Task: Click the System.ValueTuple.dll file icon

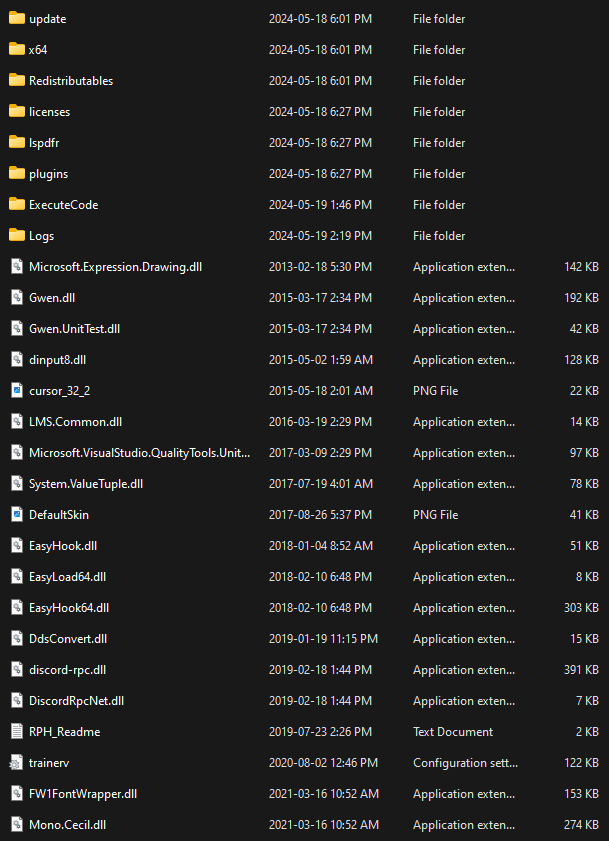Action: [x=17, y=484]
